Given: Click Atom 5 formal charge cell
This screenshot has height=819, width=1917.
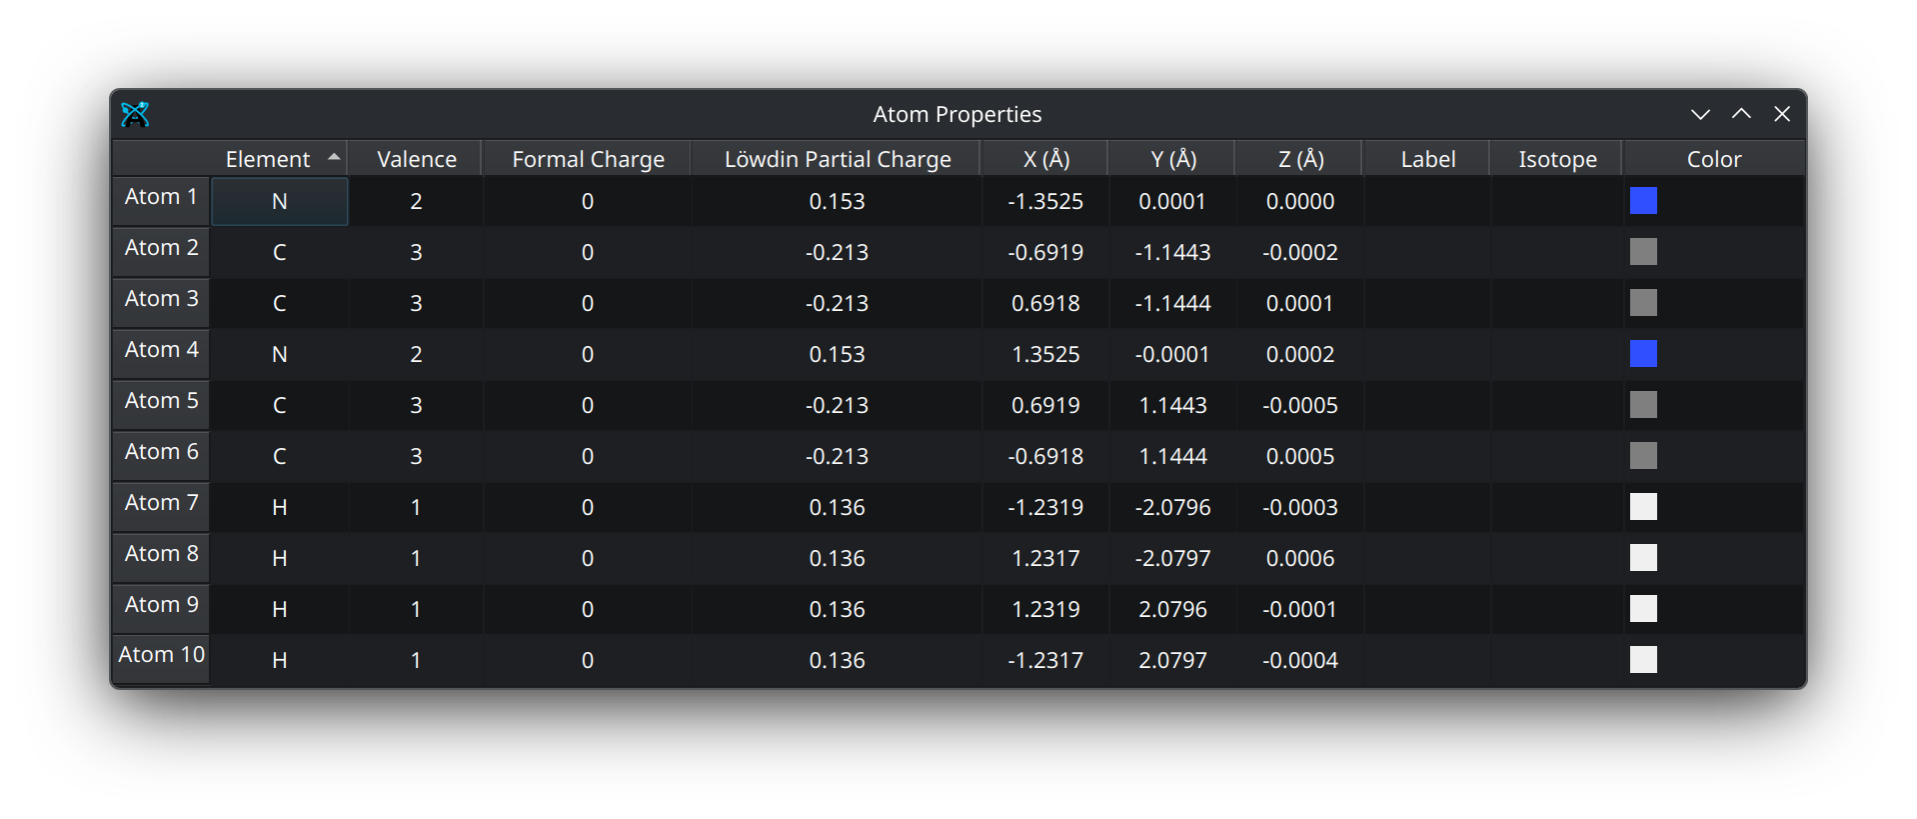Looking at the screenshot, I should pyautogui.click(x=587, y=406).
